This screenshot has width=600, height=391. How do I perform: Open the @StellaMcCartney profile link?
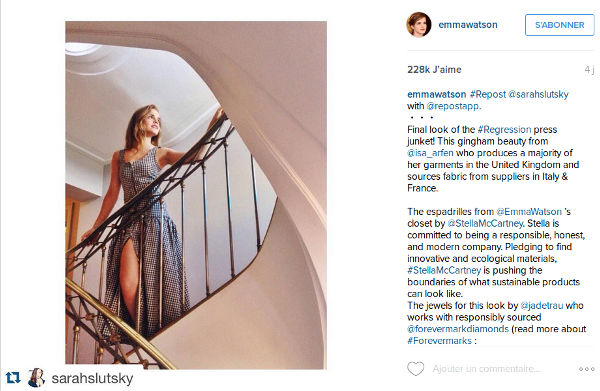pos(485,223)
